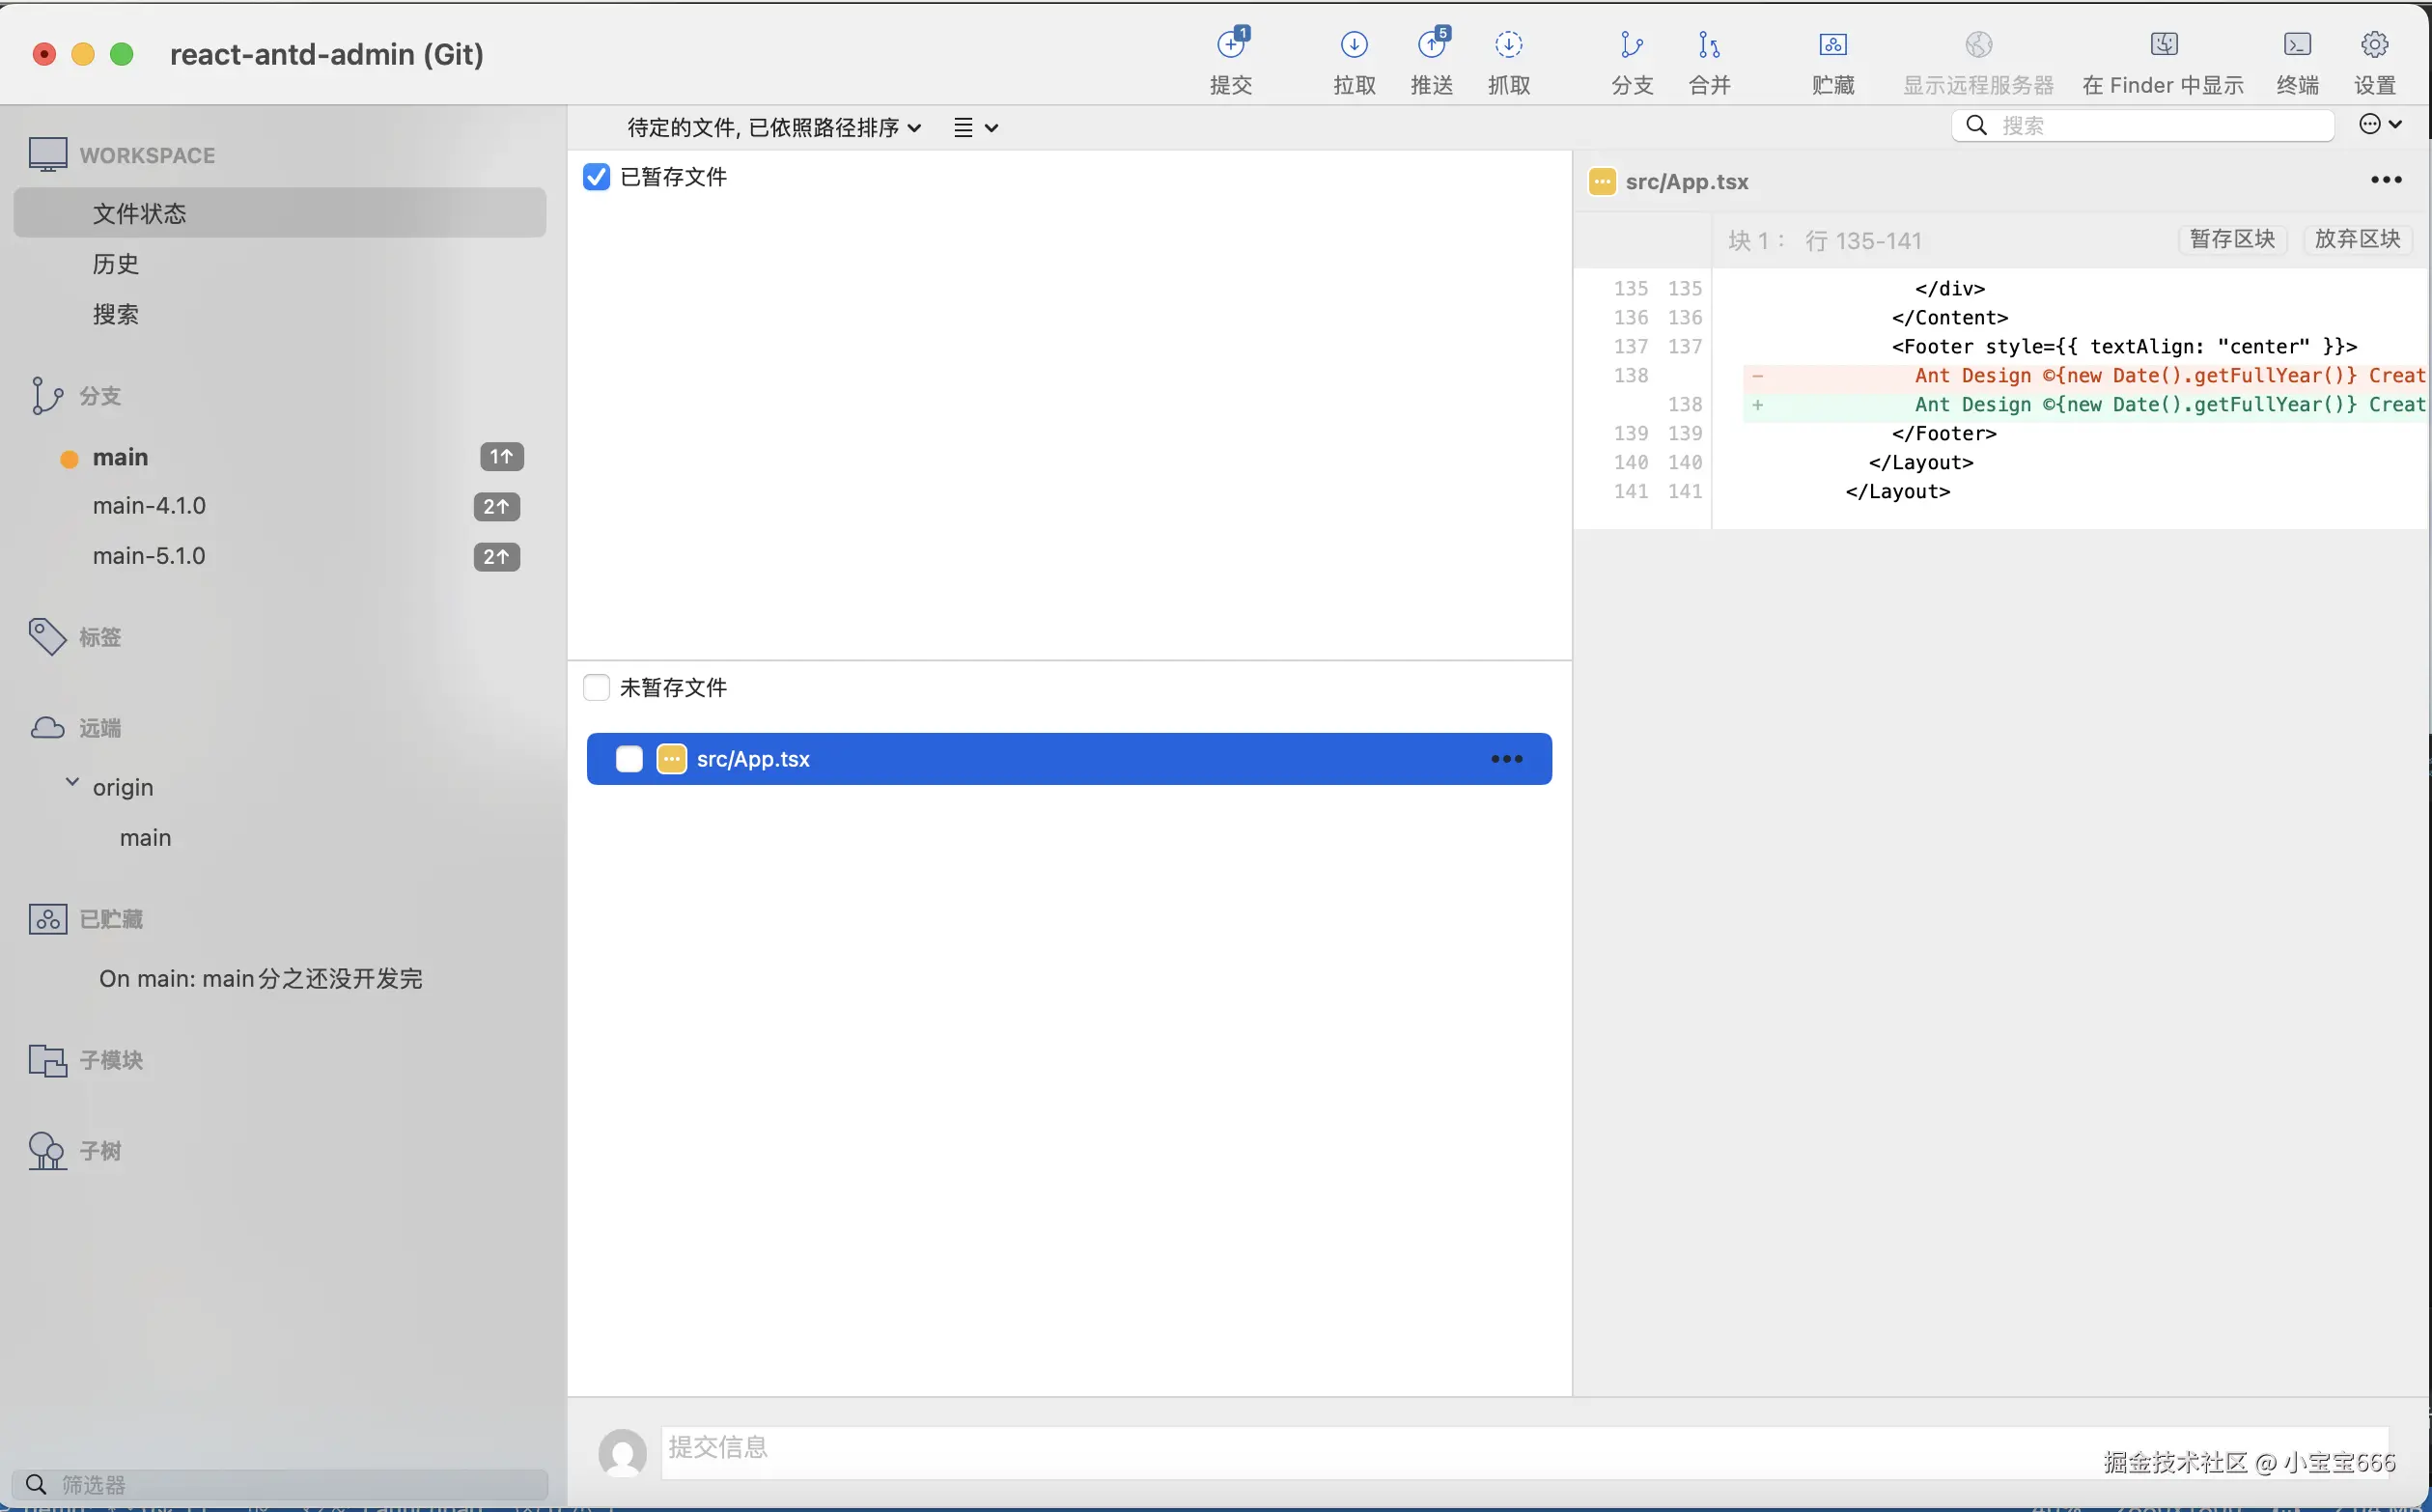Click the 放弃区块 button
Viewport: 2432px width, 1512px height.
pyautogui.click(x=2357, y=239)
